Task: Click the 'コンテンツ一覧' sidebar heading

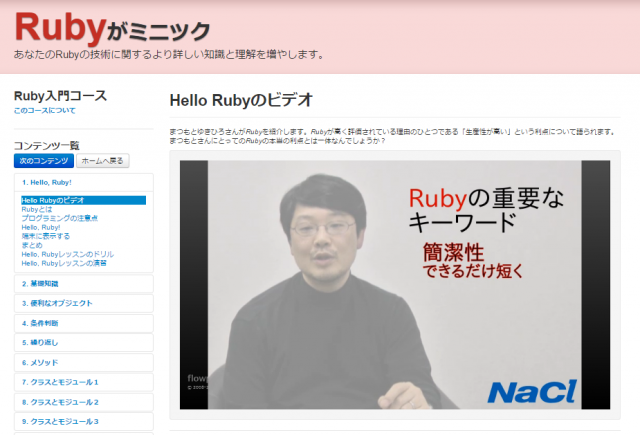Action: pos(47,146)
